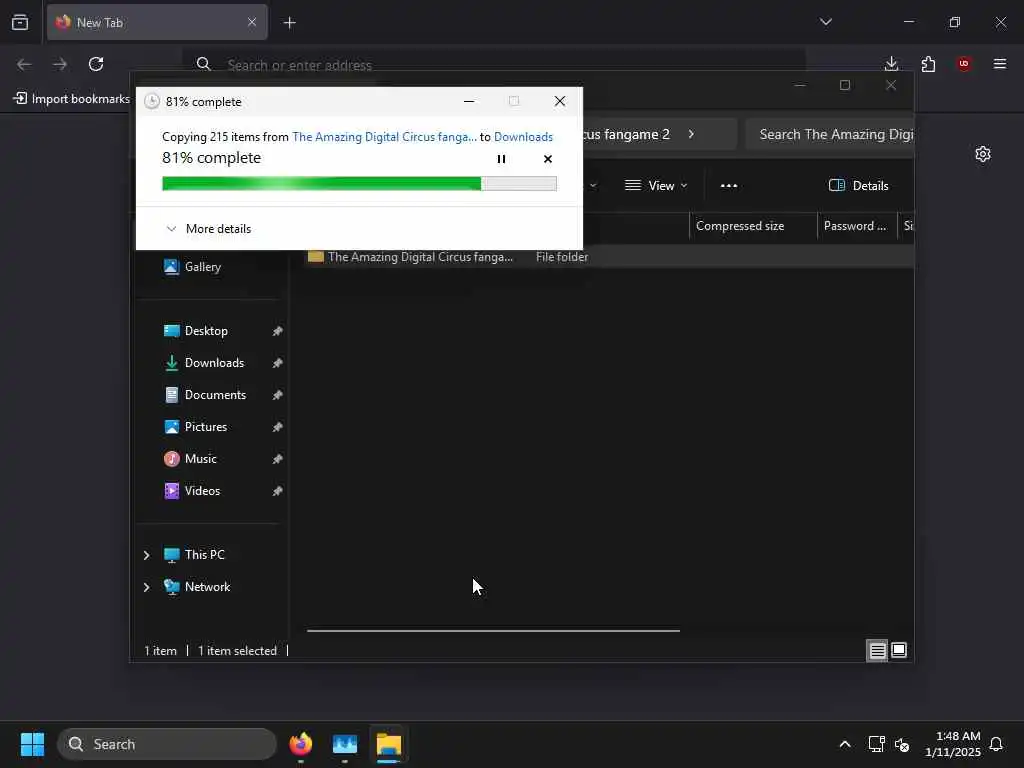
Task: Toggle the Details pane button
Action: (x=858, y=185)
